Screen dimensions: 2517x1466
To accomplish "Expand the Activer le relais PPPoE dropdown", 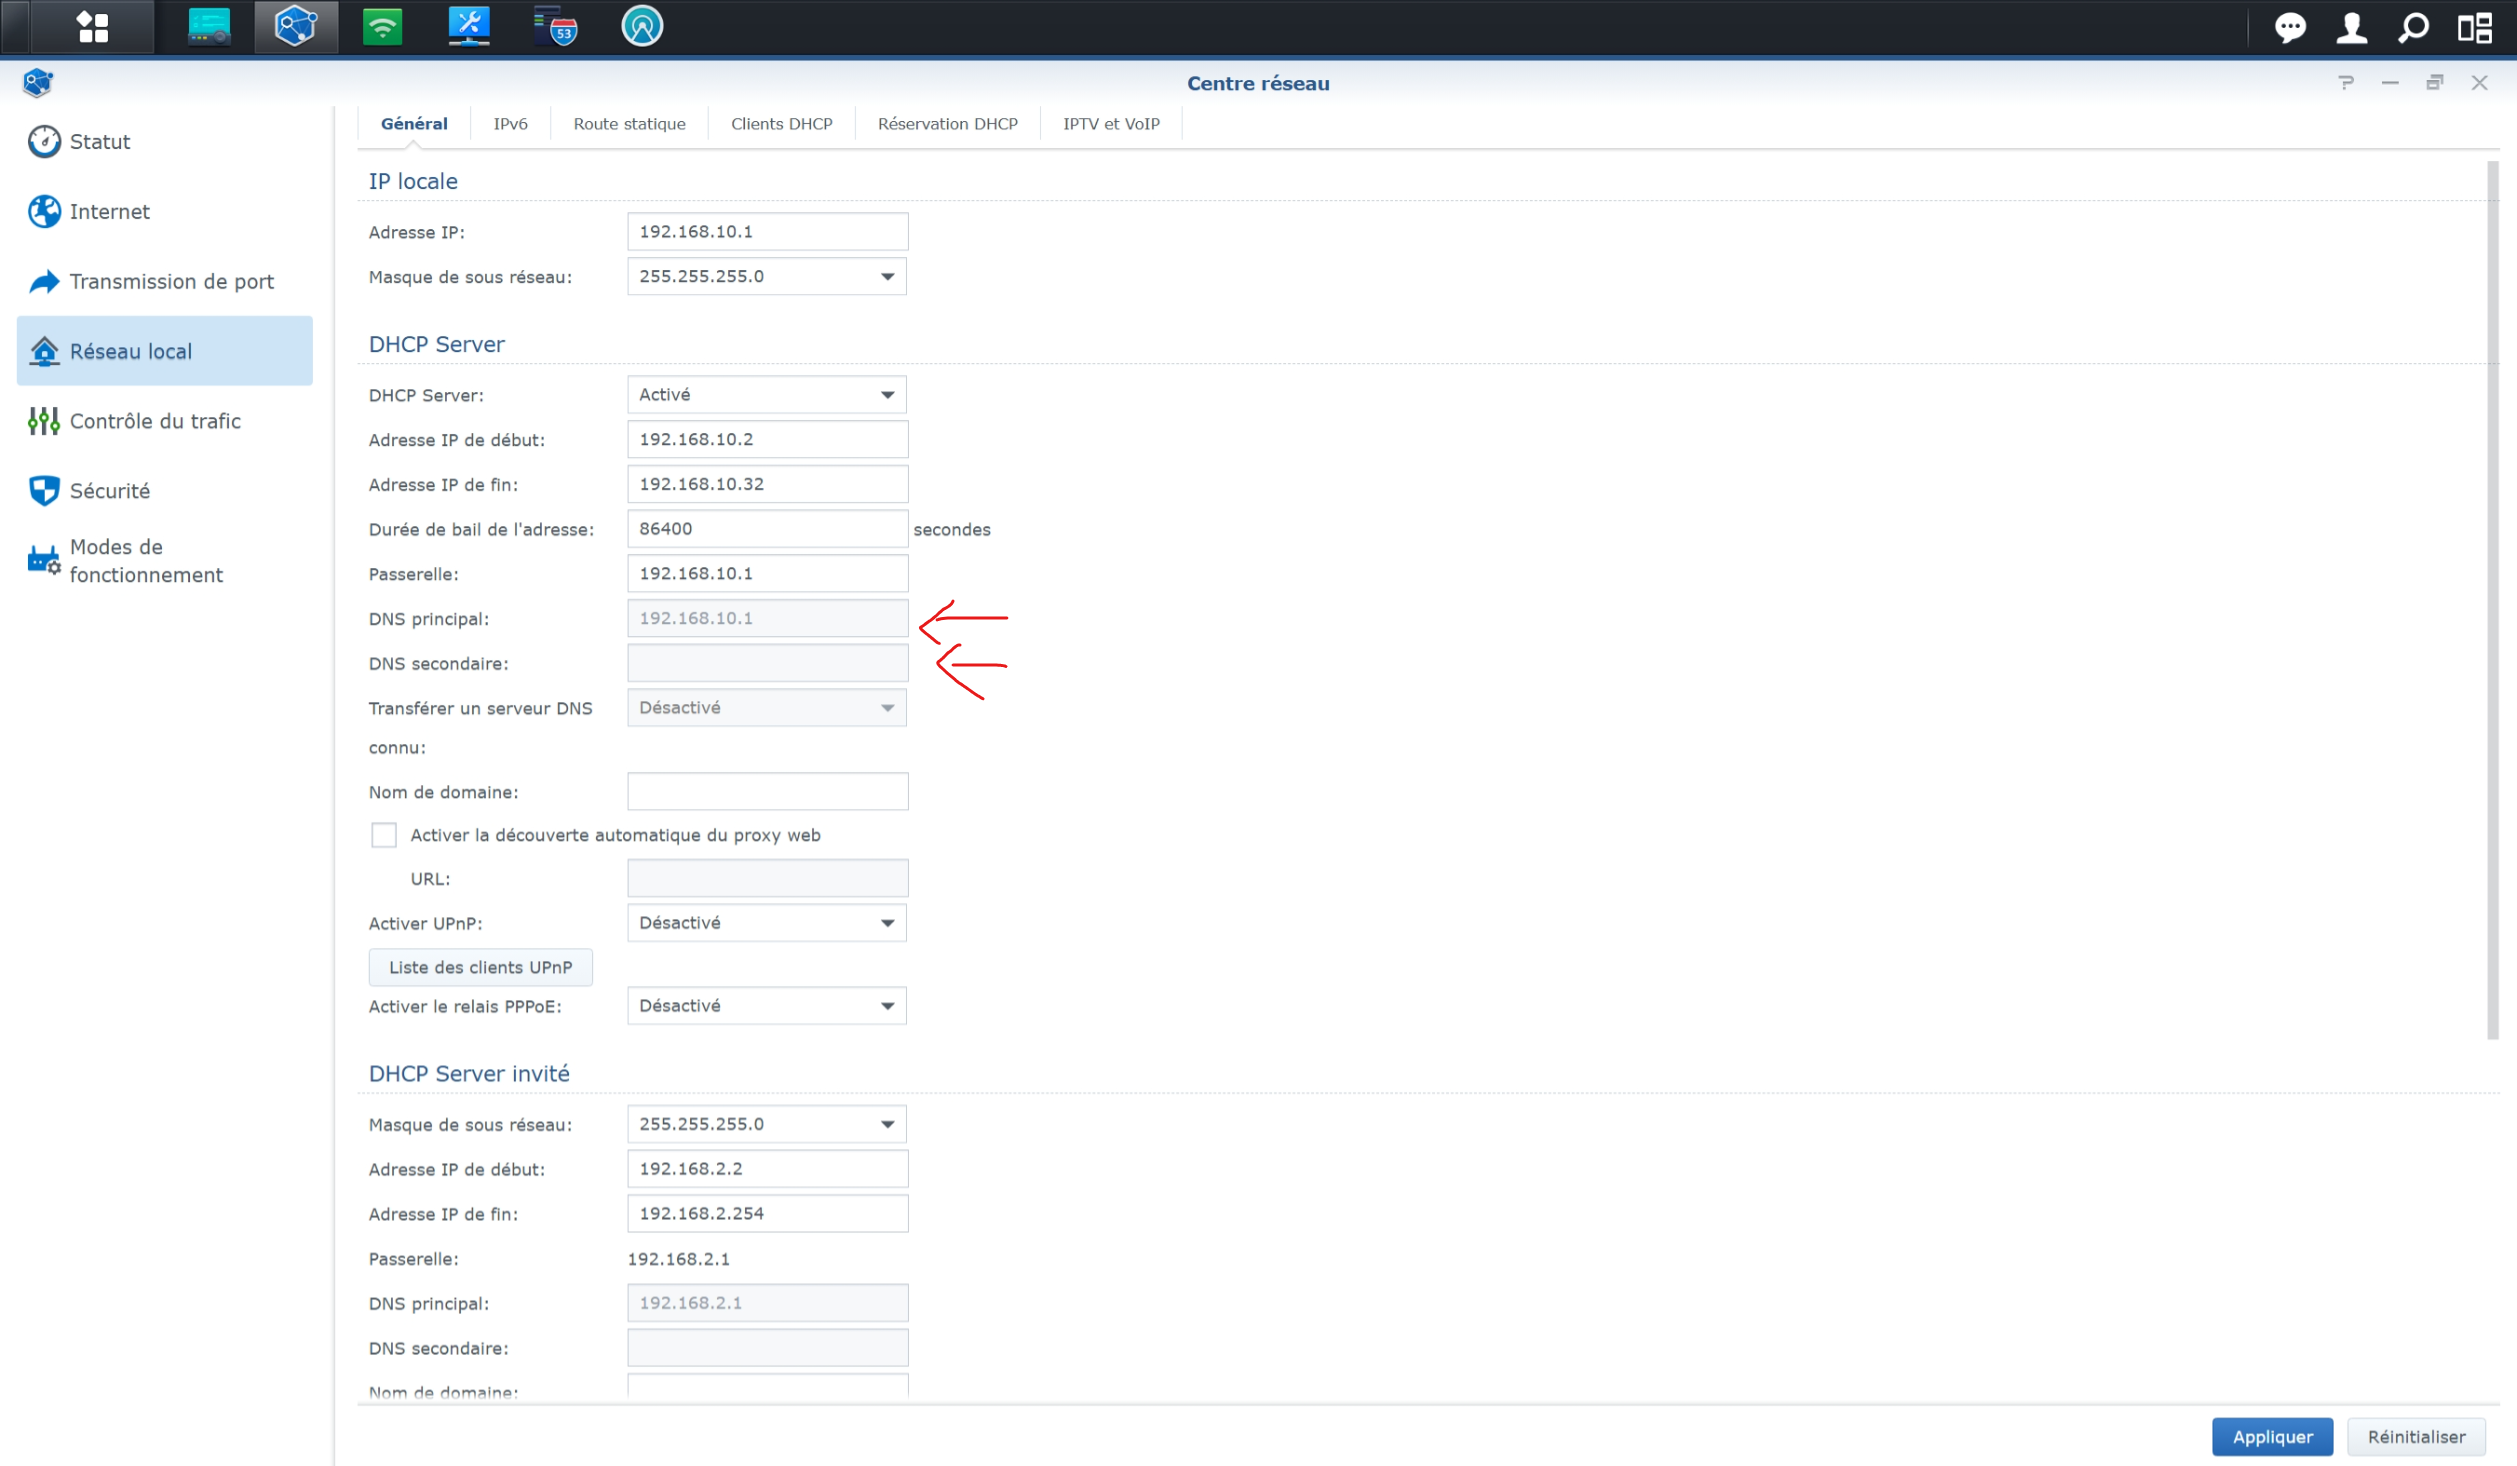I will (766, 1006).
